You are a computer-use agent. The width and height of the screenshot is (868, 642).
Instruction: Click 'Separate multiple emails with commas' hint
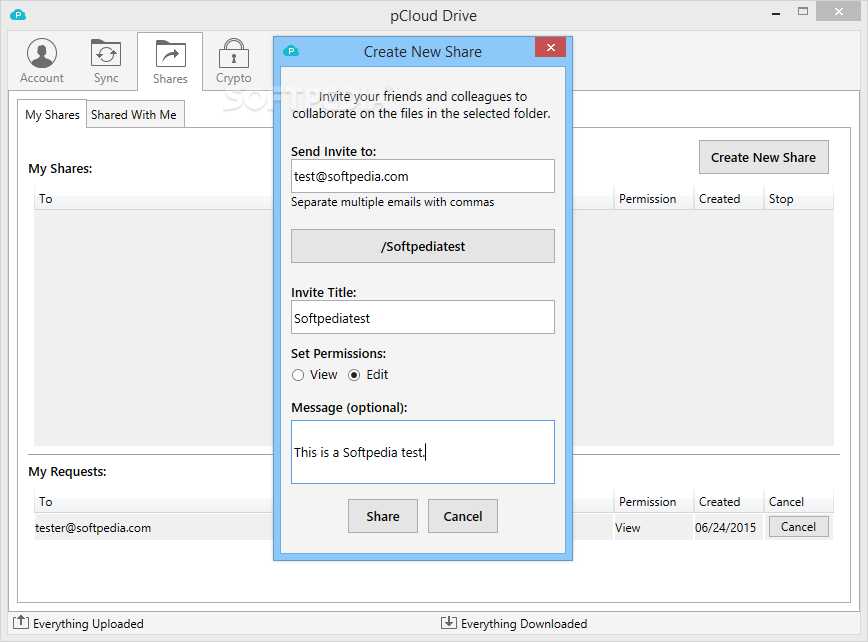pyautogui.click(x=392, y=202)
